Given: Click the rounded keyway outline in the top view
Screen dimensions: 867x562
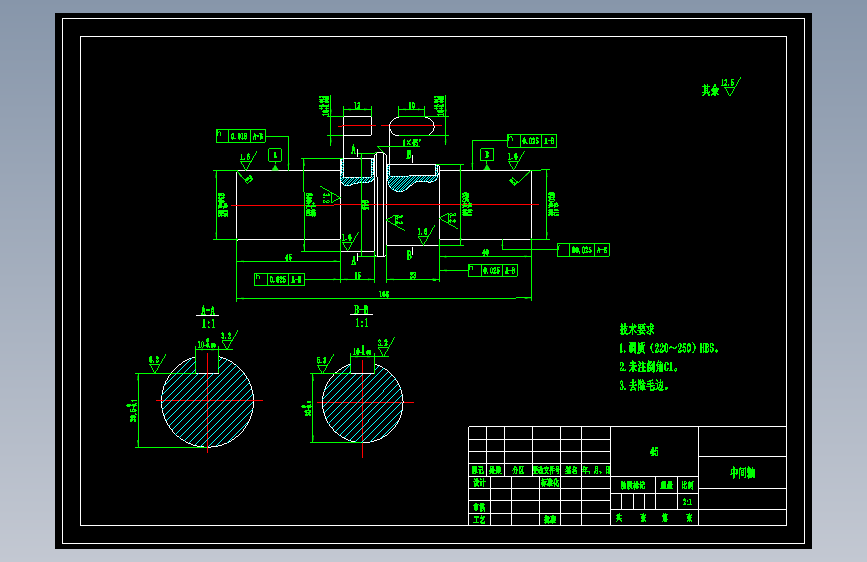Looking at the screenshot, I should pyautogui.click(x=412, y=126).
